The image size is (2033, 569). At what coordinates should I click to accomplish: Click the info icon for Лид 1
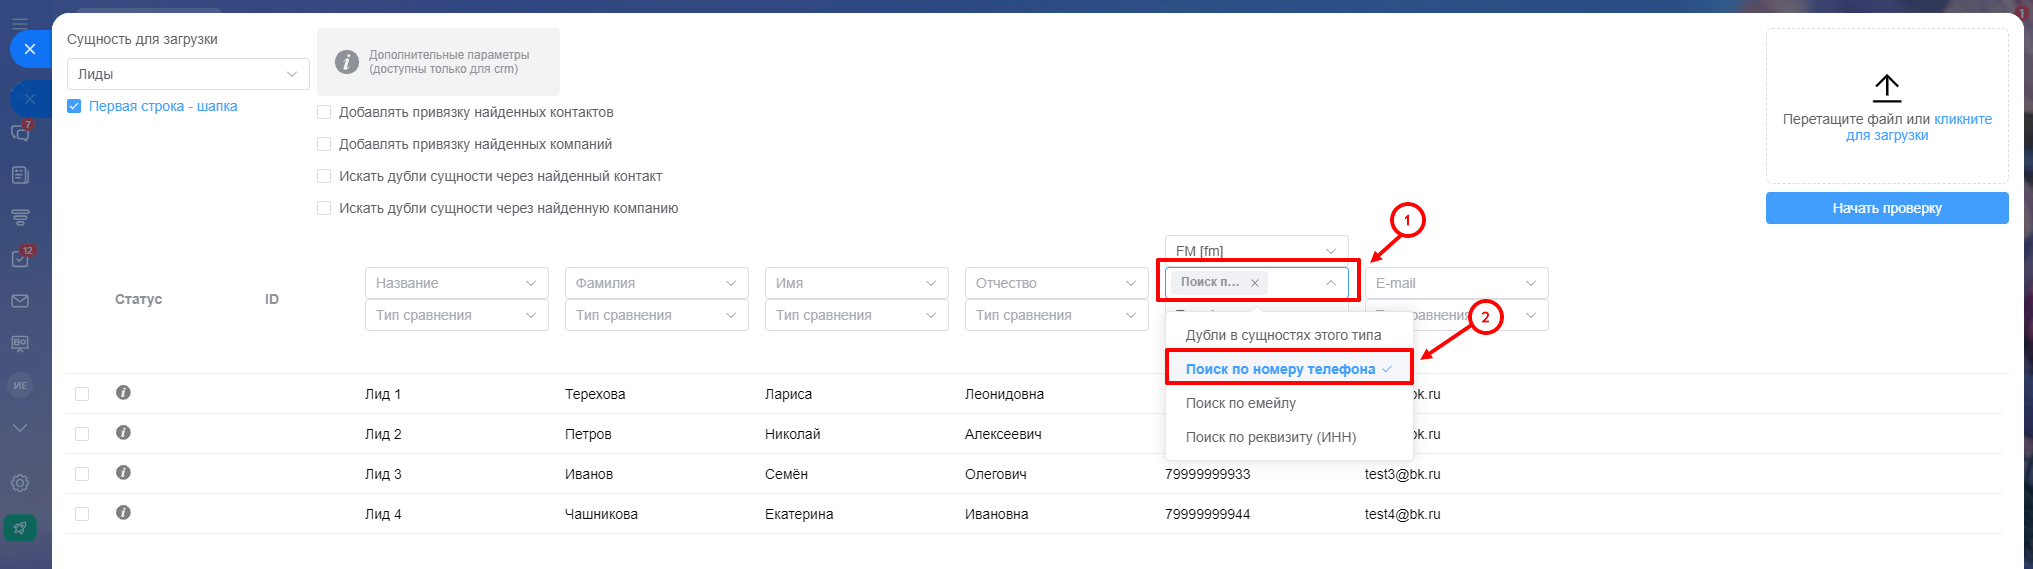pyautogui.click(x=123, y=393)
